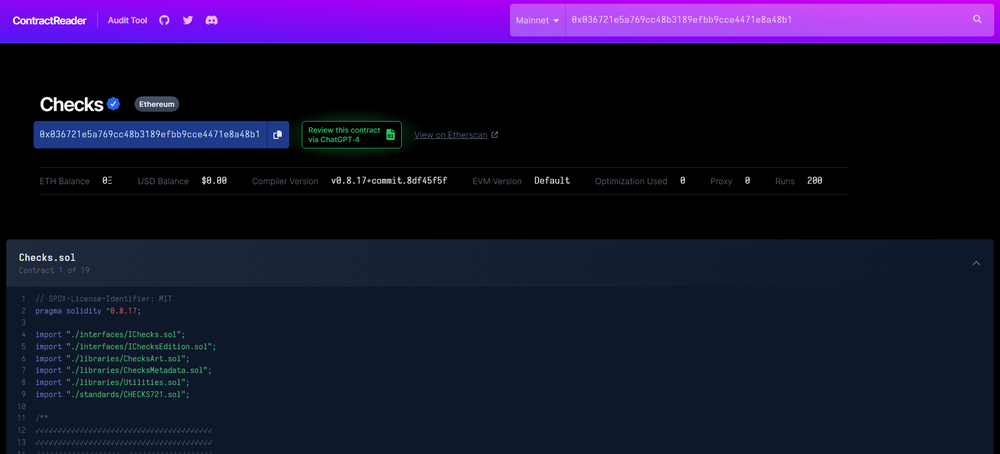This screenshot has height=454, width=1000.
Task: Click the Ethereum chain badge
Action: pos(157,104)
